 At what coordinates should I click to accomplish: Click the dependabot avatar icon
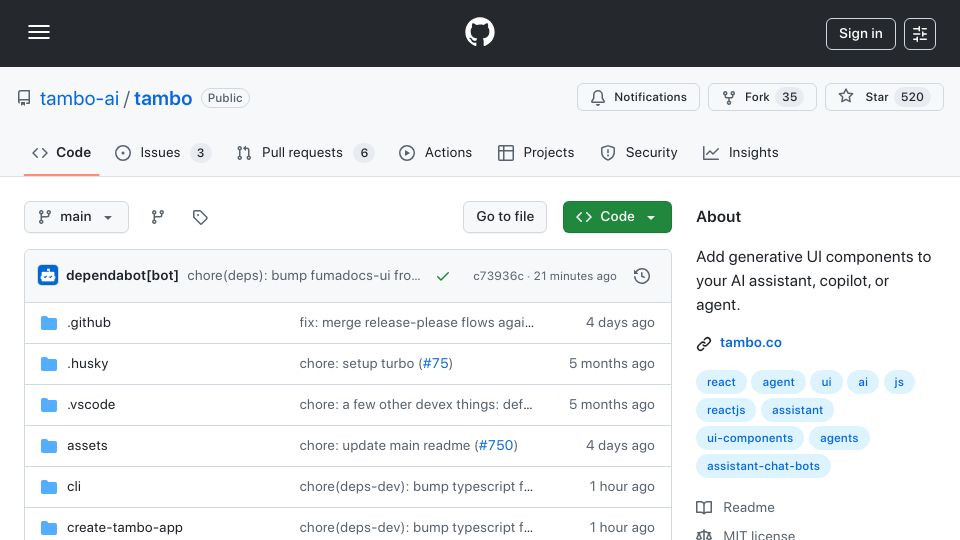tap(48, 276)
